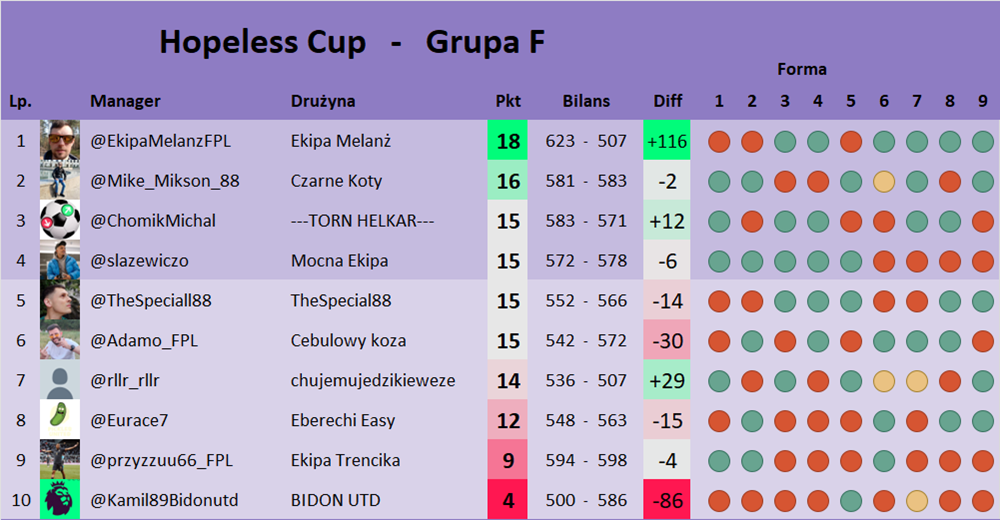Click the gray silhouette avatar for @rllr_rllr
The width and height of the screenshot is (1000, 520).
60,381
